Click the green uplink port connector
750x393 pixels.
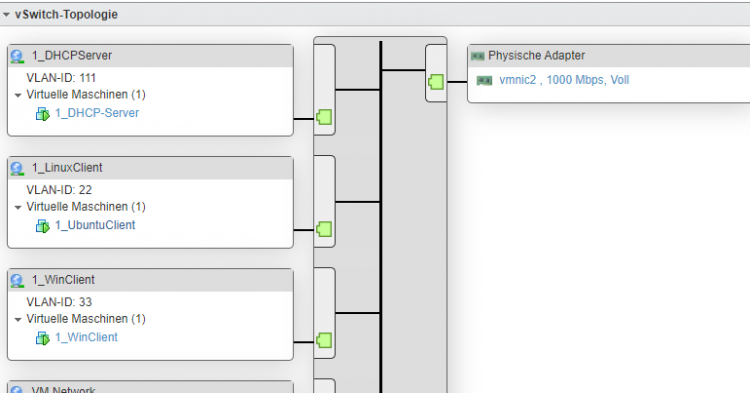(436, 82)
